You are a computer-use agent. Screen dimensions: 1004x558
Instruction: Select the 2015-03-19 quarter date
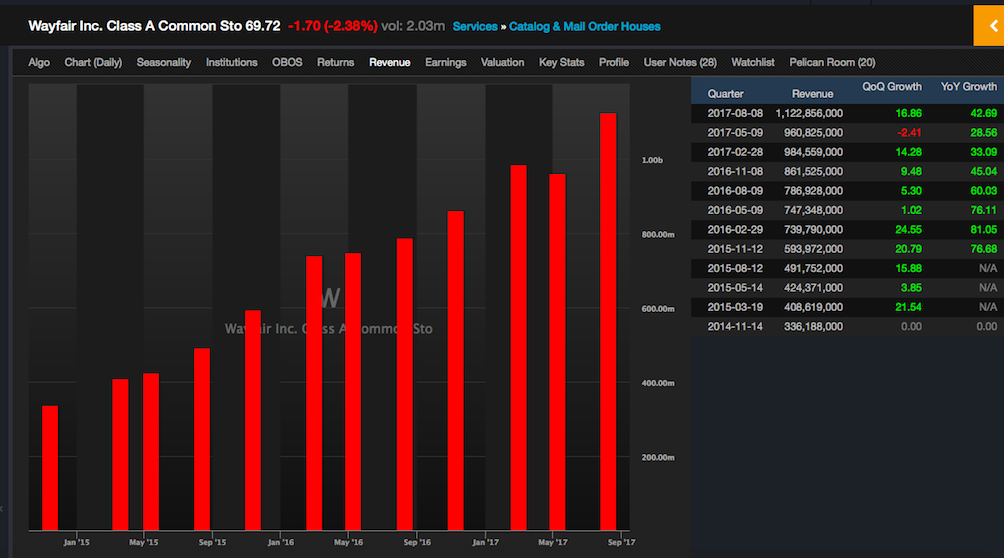tap(735, 307)
